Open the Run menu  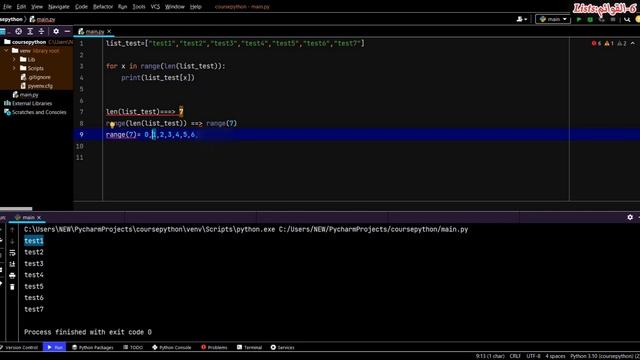122,7
